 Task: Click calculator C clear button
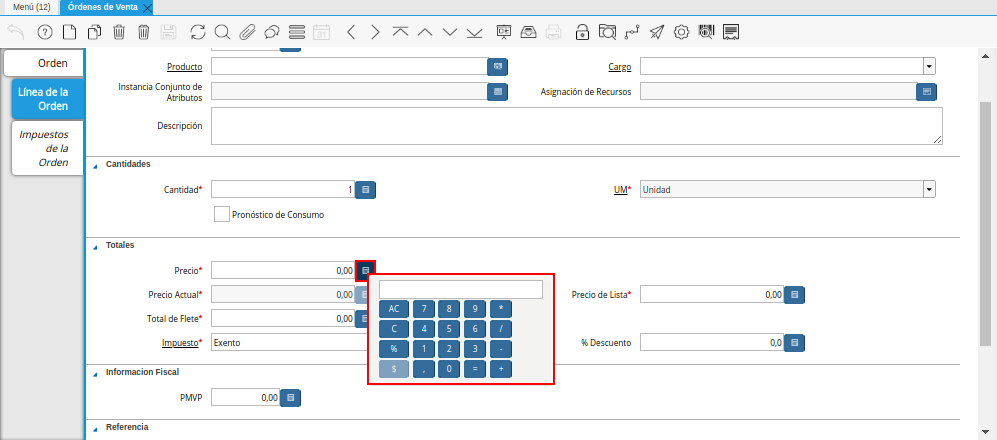point(394,329)
